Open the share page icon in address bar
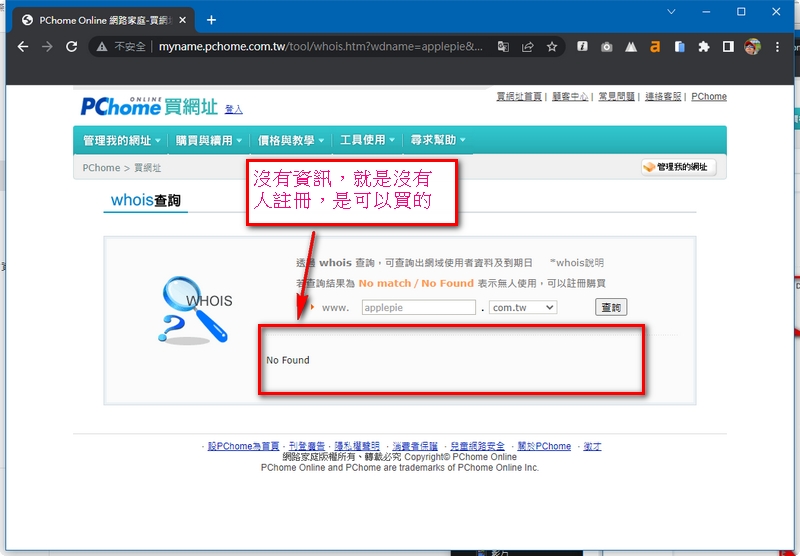 (527, 47)
